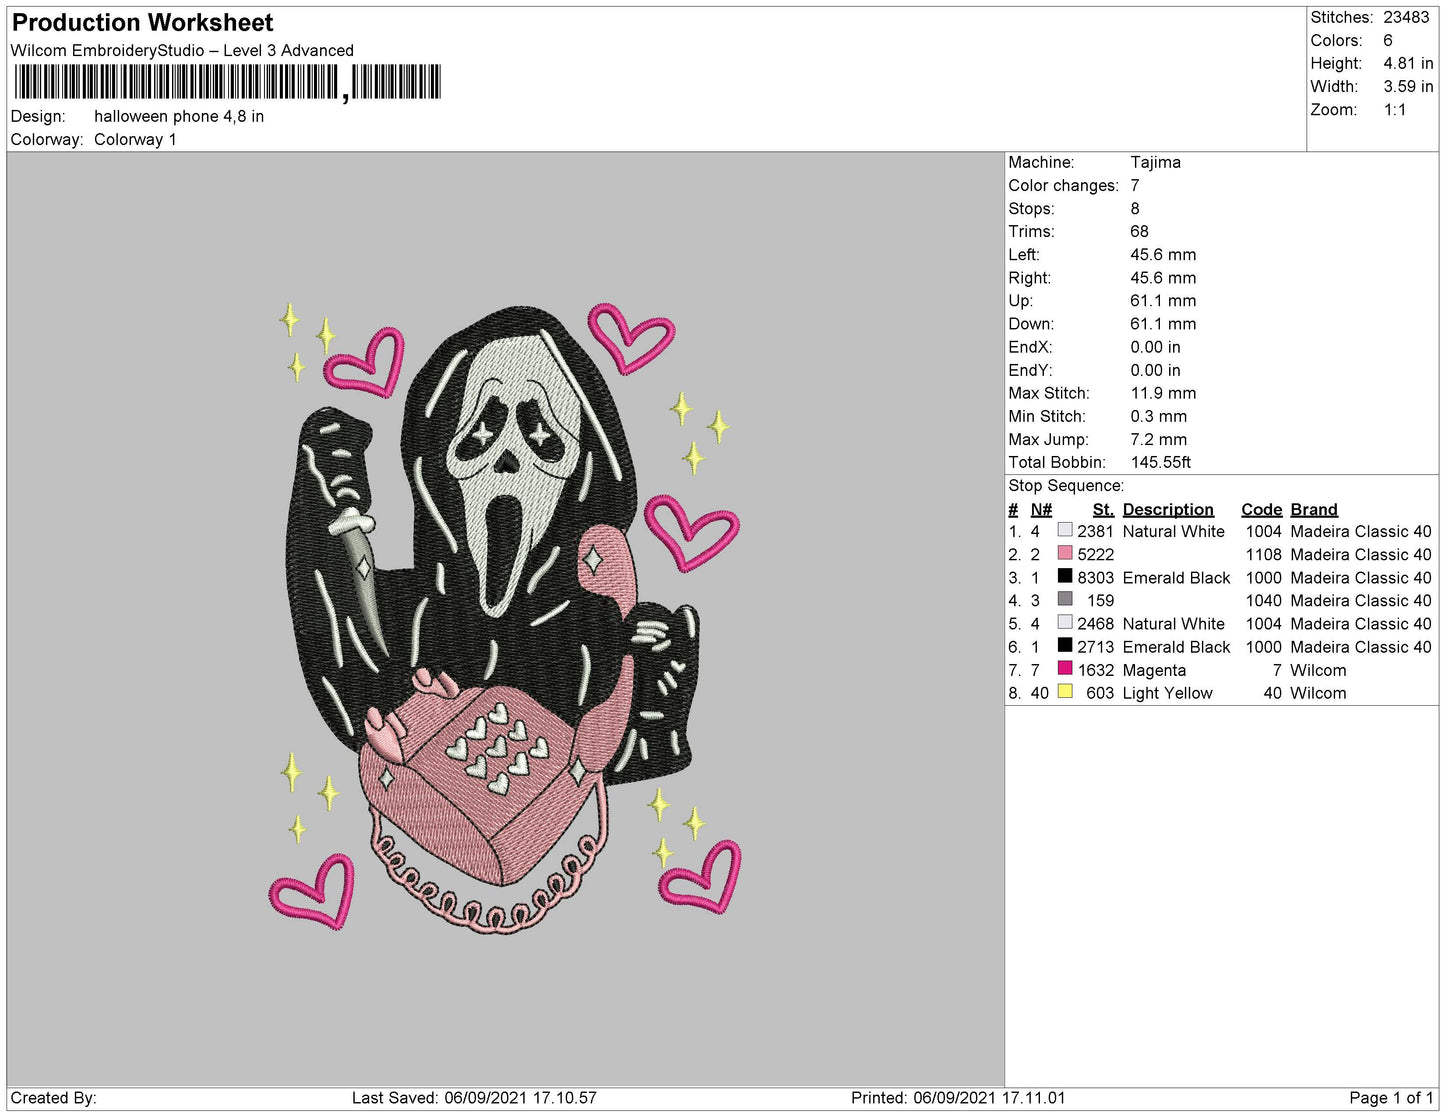Click the Emerald Black swatch in row 6

1065,645
